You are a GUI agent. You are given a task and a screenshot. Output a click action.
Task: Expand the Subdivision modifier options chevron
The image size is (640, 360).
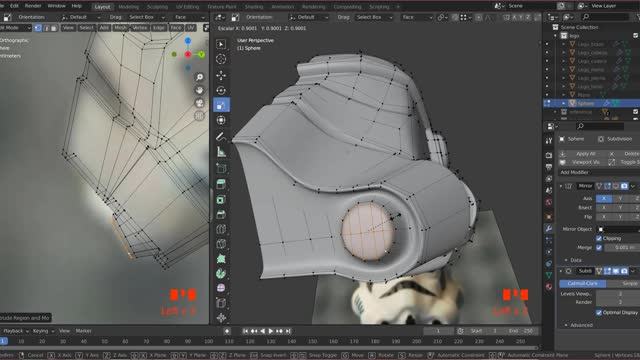[x=633, y=271]
